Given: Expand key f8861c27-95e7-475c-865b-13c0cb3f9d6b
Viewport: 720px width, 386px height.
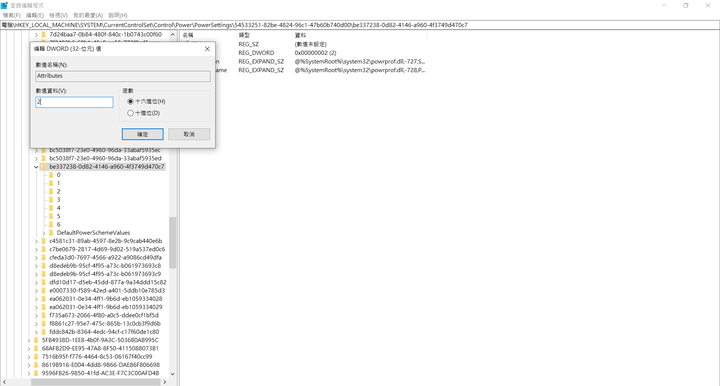Looking at the screenshot, I should click(36, 324).
